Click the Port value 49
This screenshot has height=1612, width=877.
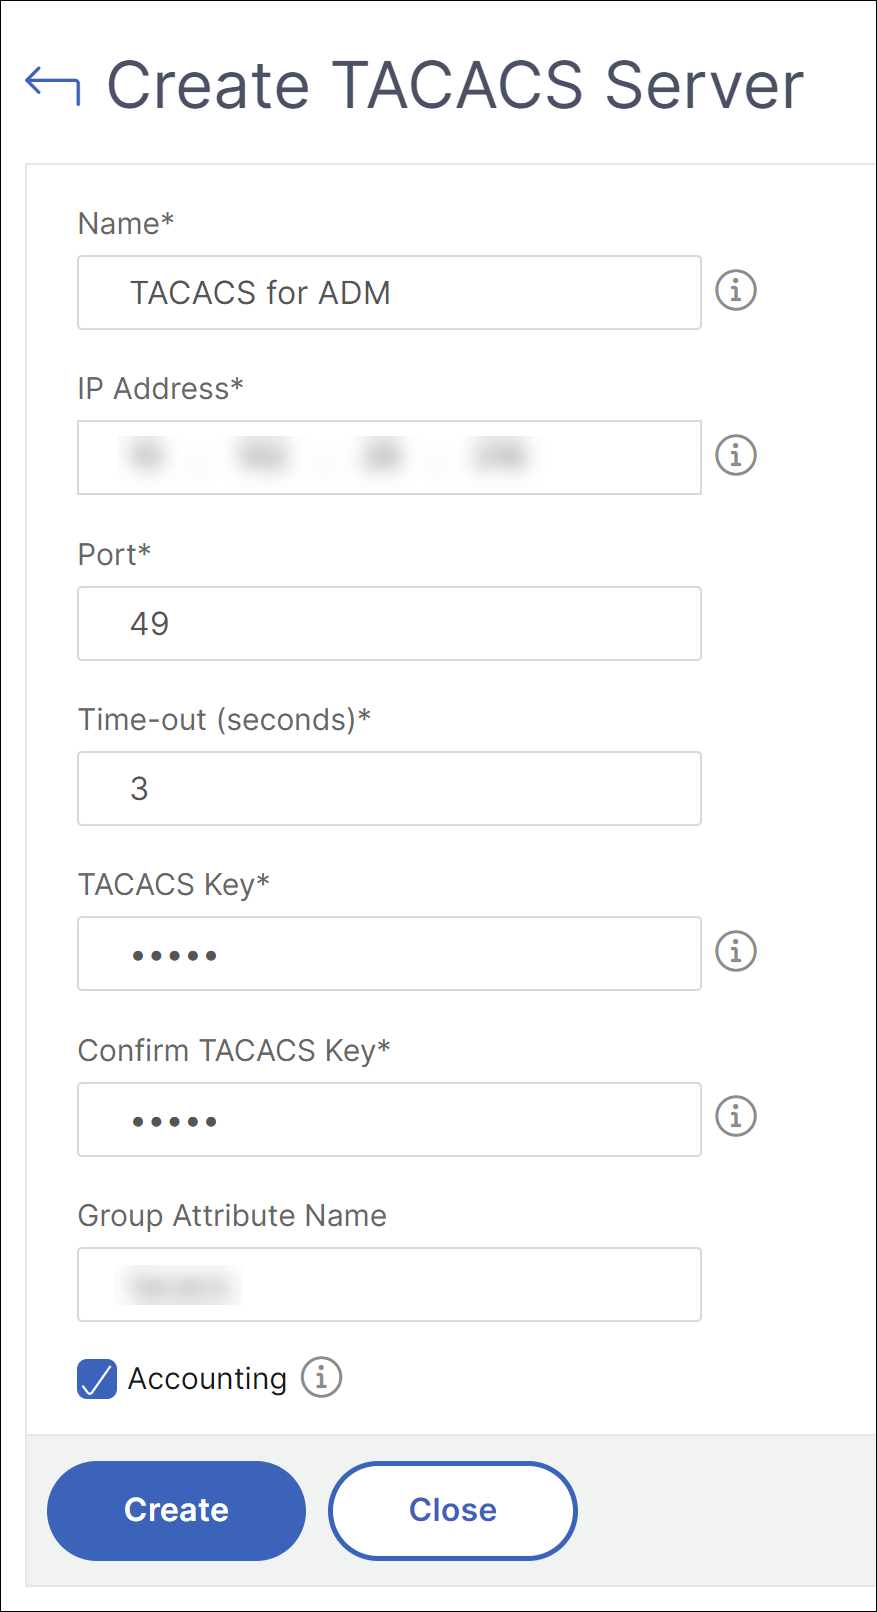pyautogui.click(x=149, y=624)
